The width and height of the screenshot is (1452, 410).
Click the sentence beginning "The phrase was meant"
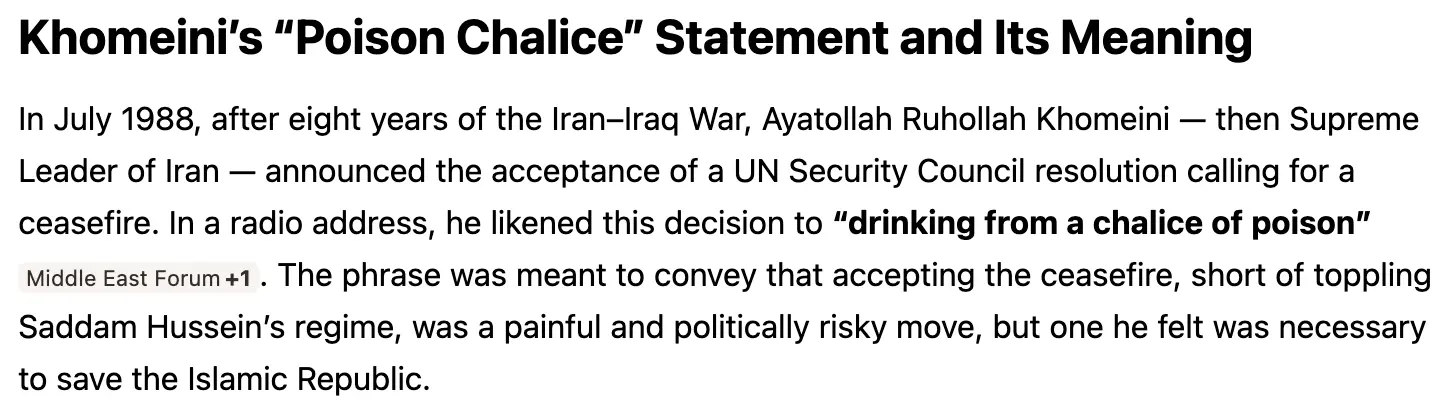(725, 327)
